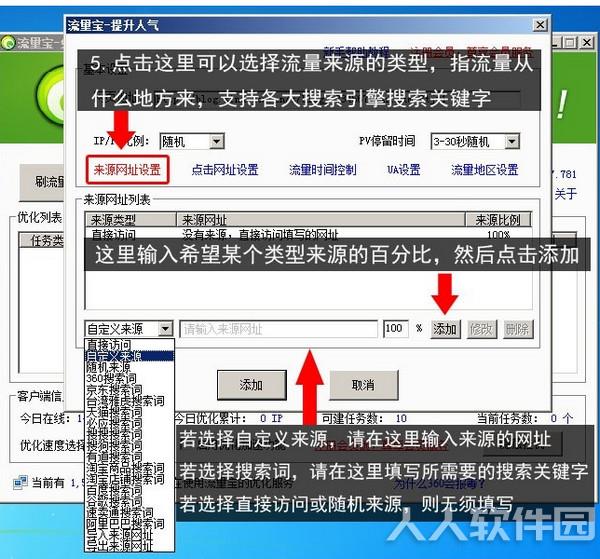The image size is (600, 559).
Task: Expand the PV停留时间 3-30秒随机 dropdown
Action: tap(512, 142)
